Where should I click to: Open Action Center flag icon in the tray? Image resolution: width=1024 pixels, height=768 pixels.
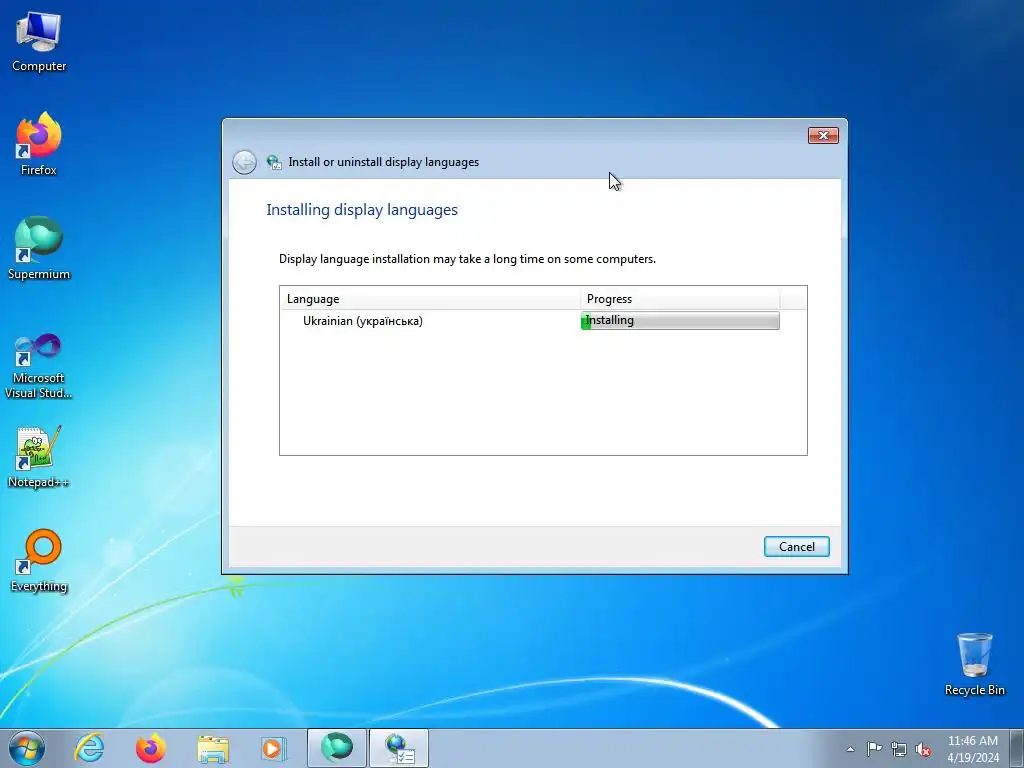click(874, 749)
